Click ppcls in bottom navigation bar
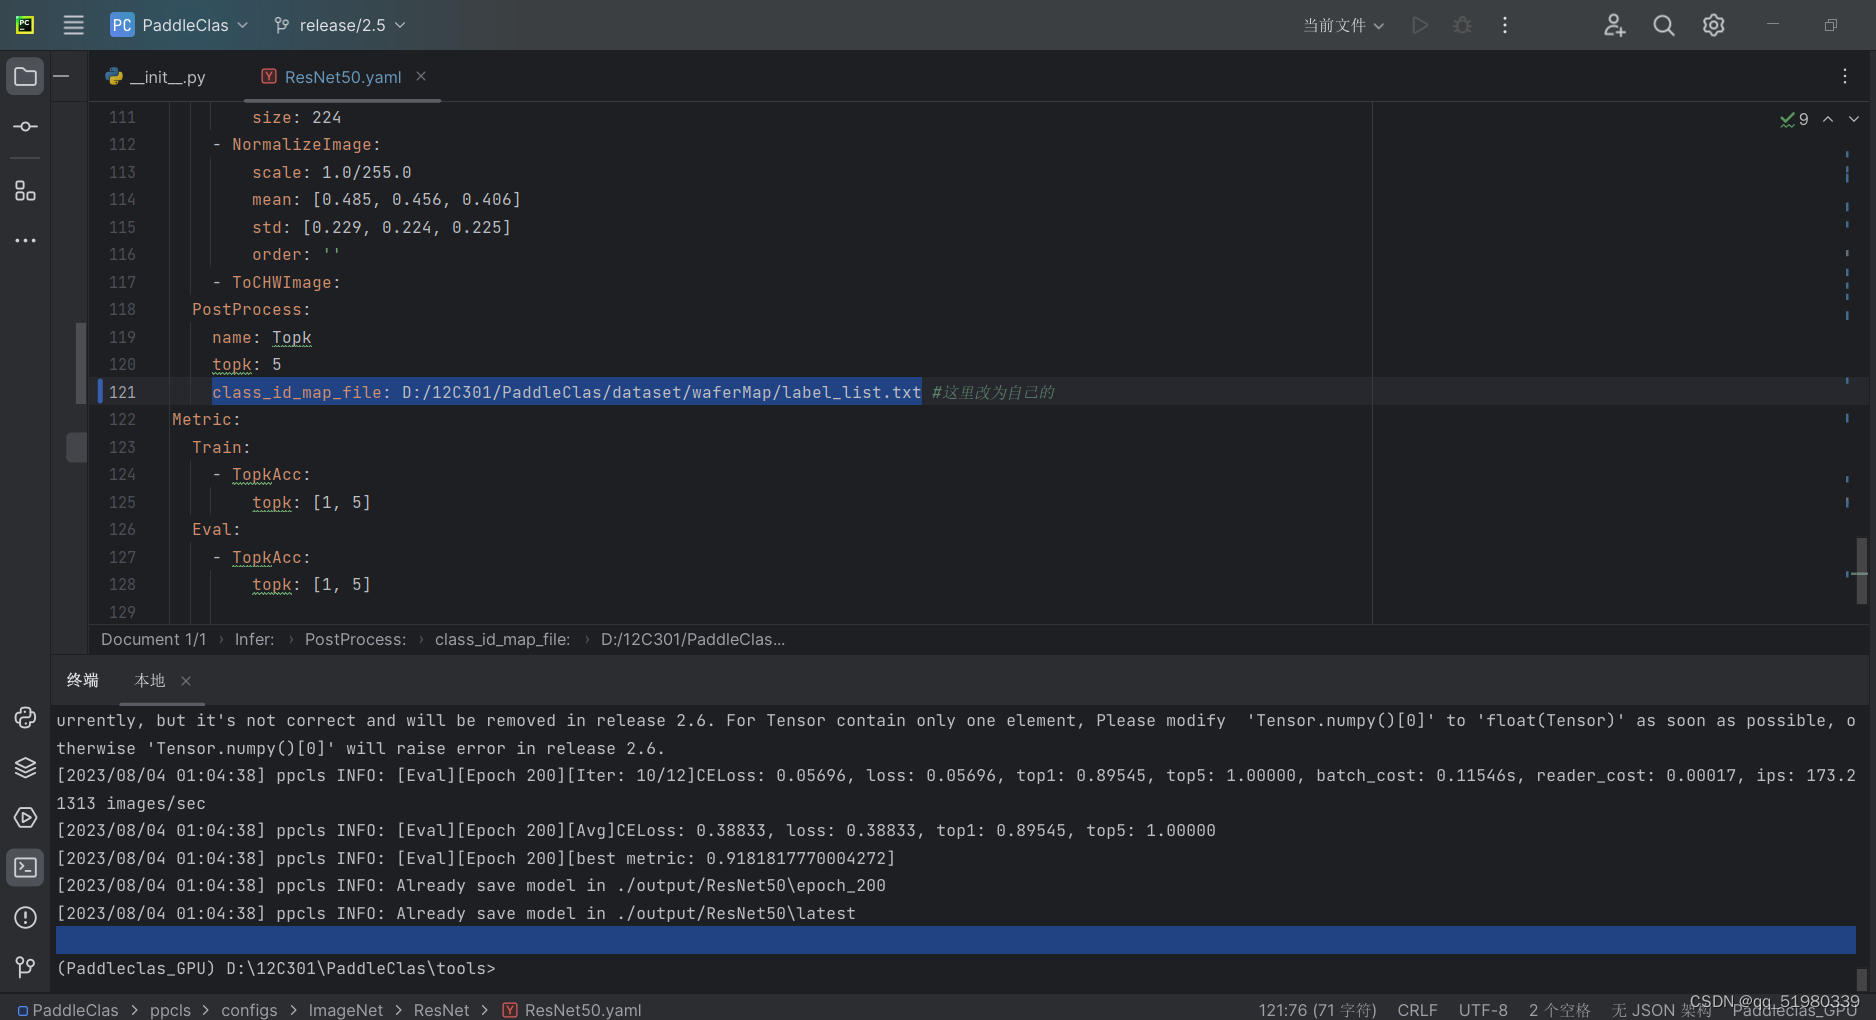This screenshot has height=1020, width=1876. 170,1010
